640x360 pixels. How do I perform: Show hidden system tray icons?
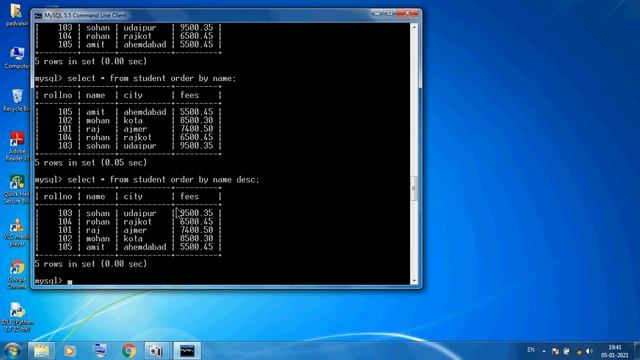(x=544, y=351)
